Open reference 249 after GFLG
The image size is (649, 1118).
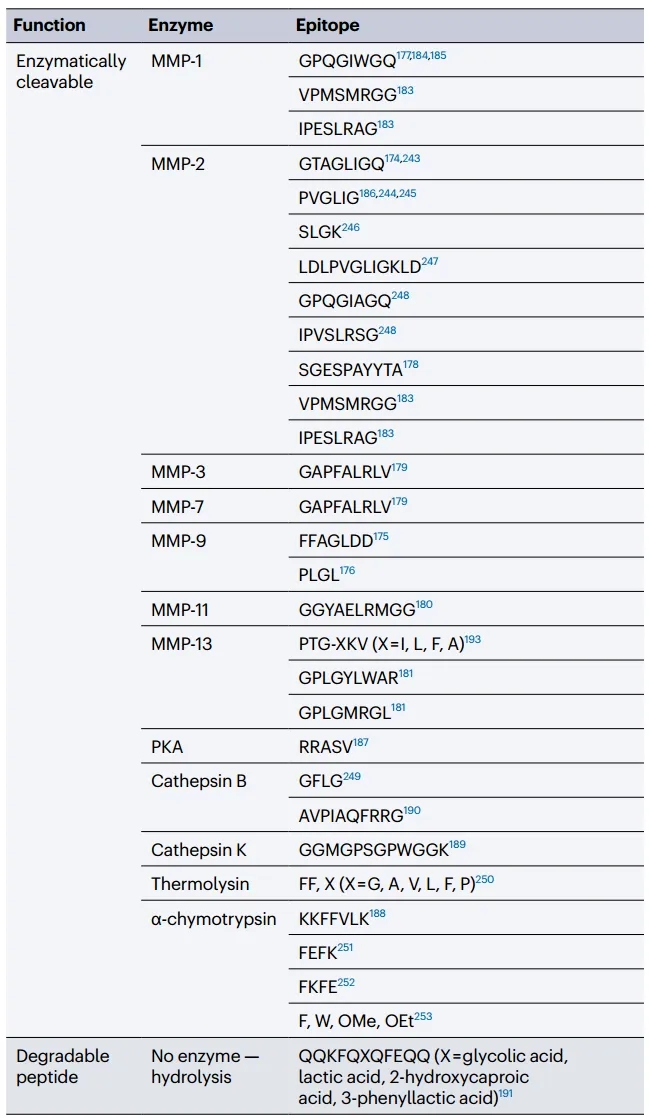352,776
